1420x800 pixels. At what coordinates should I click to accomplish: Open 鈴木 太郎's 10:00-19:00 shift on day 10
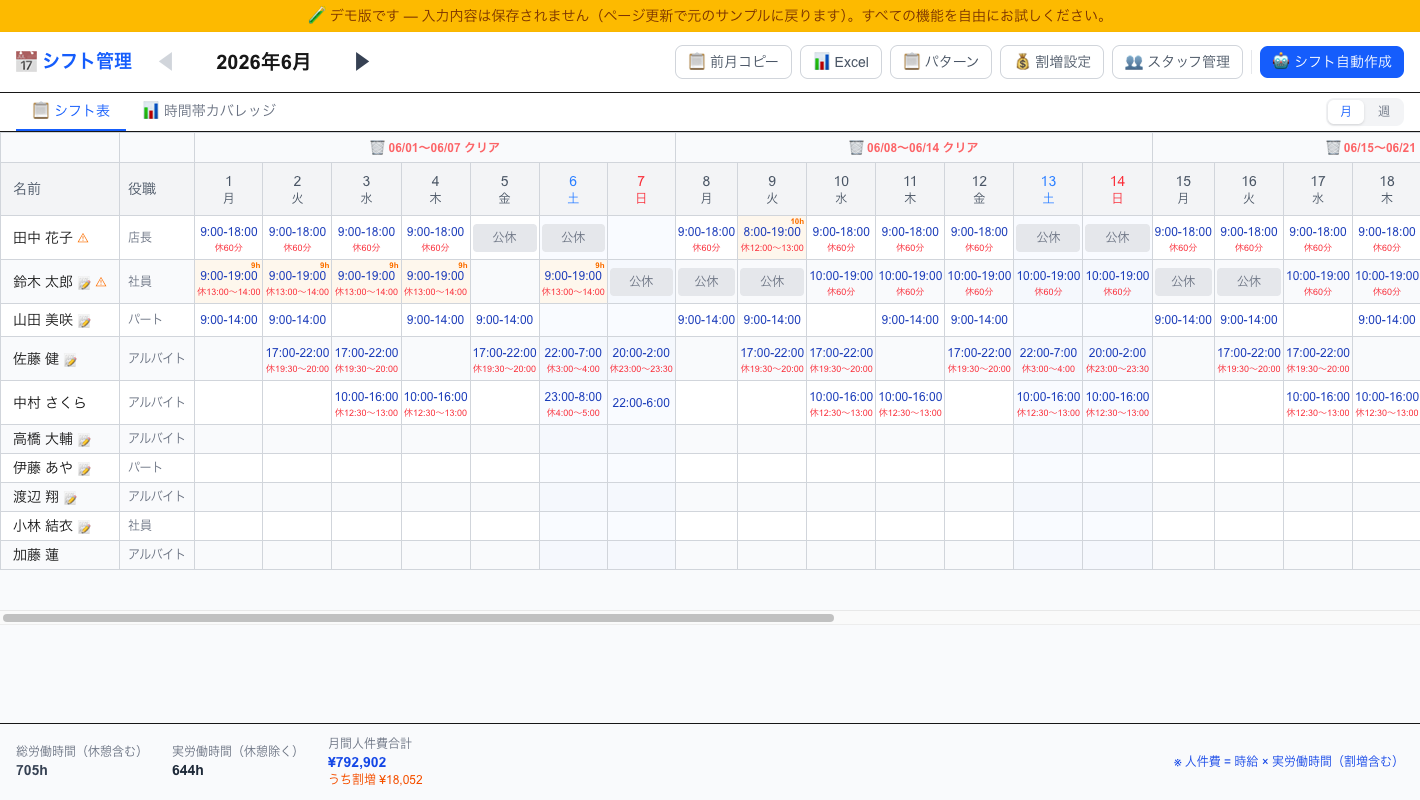tap(841, 282)
